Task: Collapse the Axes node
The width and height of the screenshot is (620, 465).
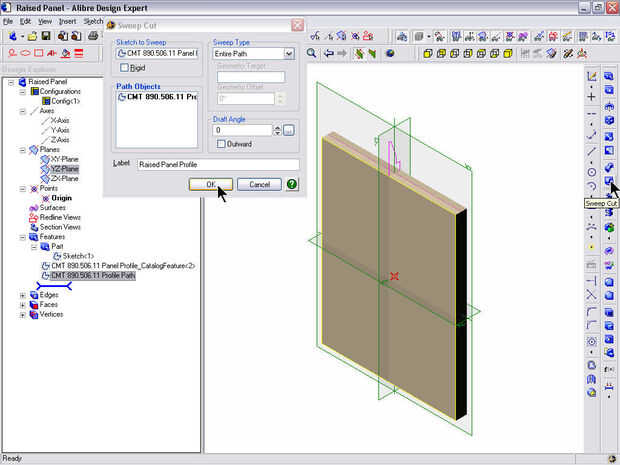Action: (23, 111)
